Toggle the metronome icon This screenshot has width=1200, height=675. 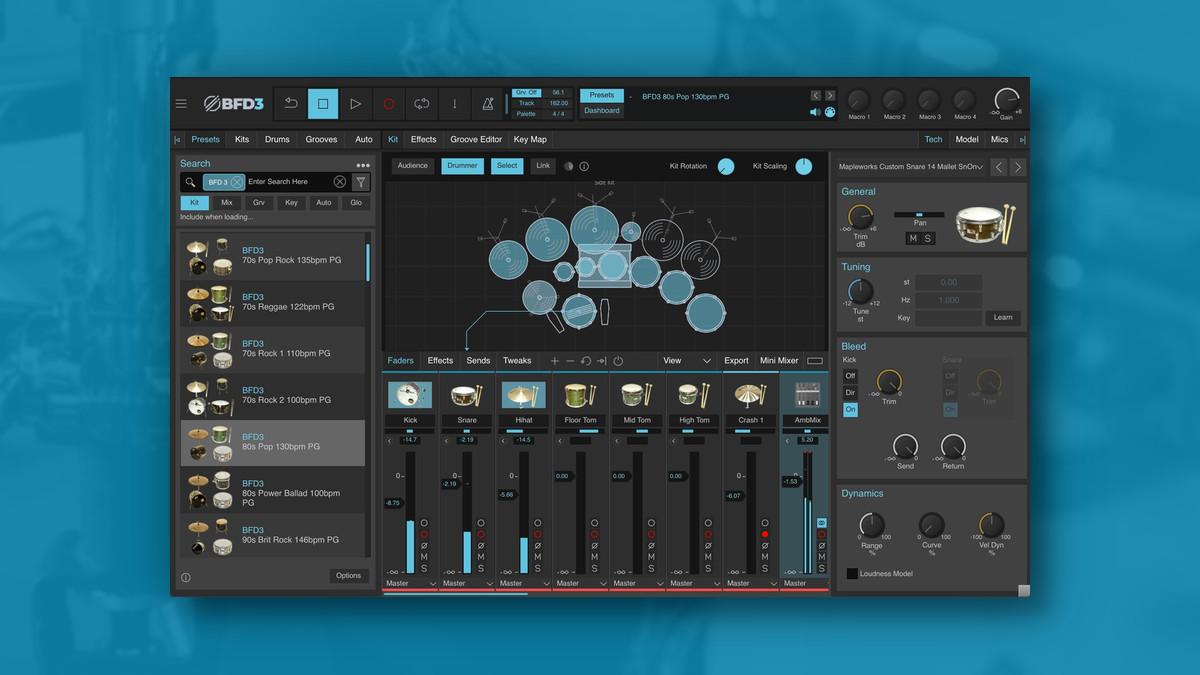tap(488, 103)
